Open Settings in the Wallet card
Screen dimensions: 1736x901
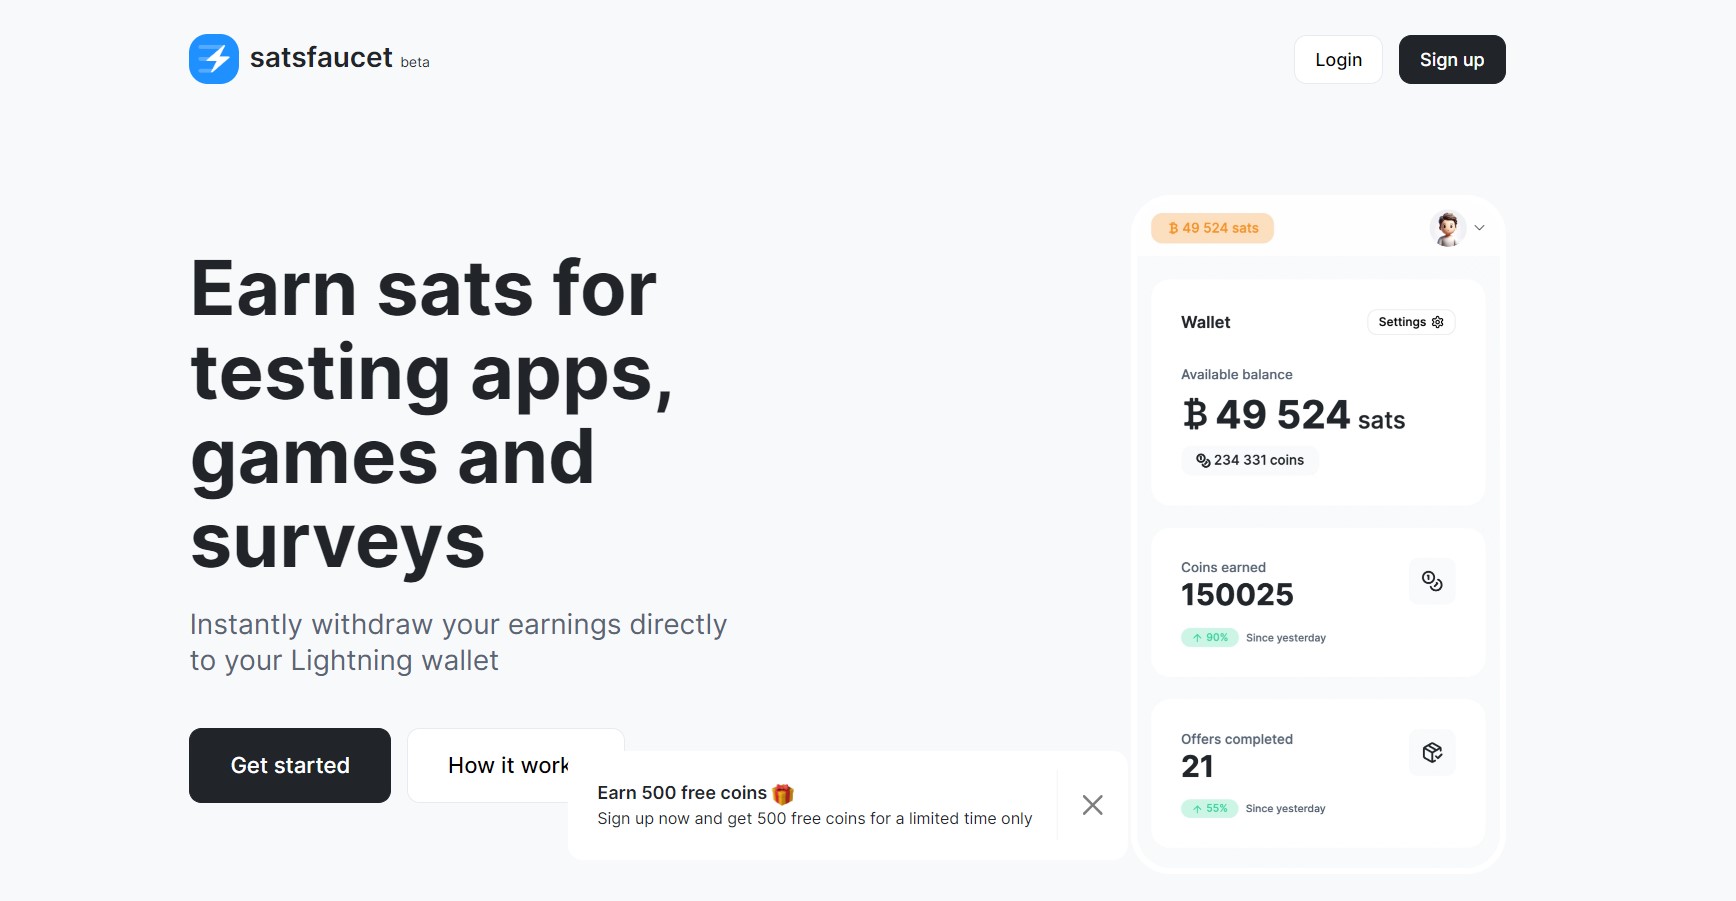pos(1411,322)
